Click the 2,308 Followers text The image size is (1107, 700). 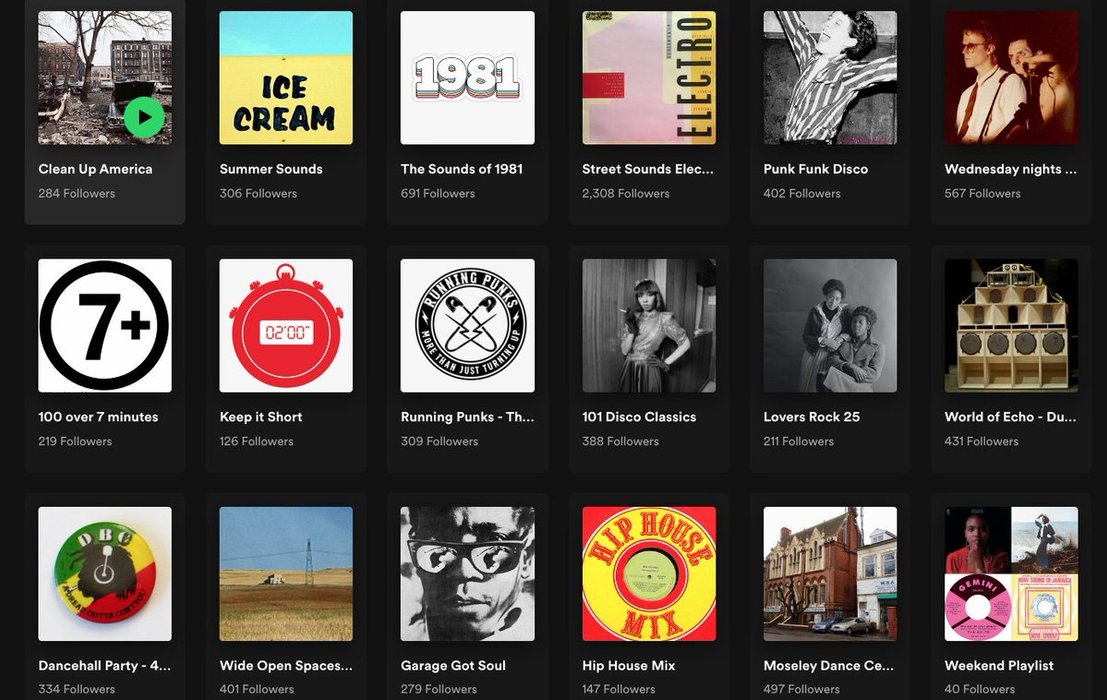click(x=626, y=193)
